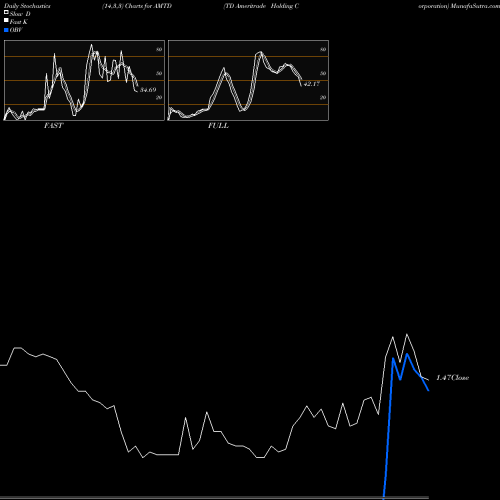
Task: Click the Fast K legend swatch
Action: pyautogui.click(x=6, y=20)
